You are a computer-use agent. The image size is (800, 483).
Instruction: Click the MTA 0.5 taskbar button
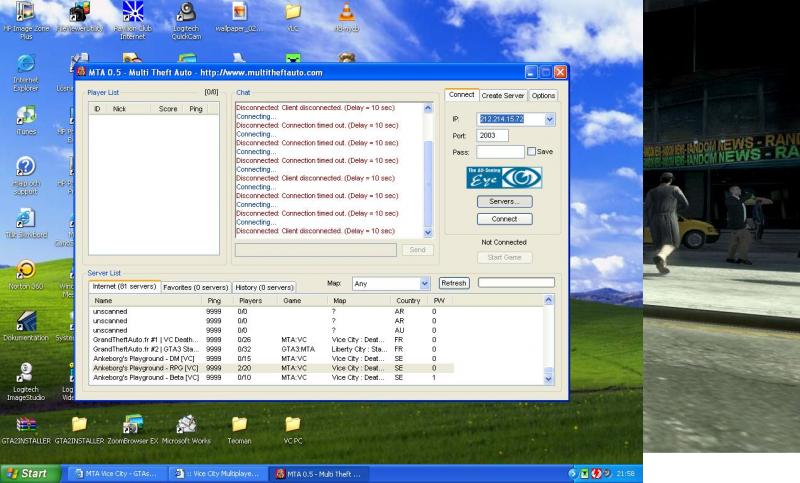coord(318,474)
